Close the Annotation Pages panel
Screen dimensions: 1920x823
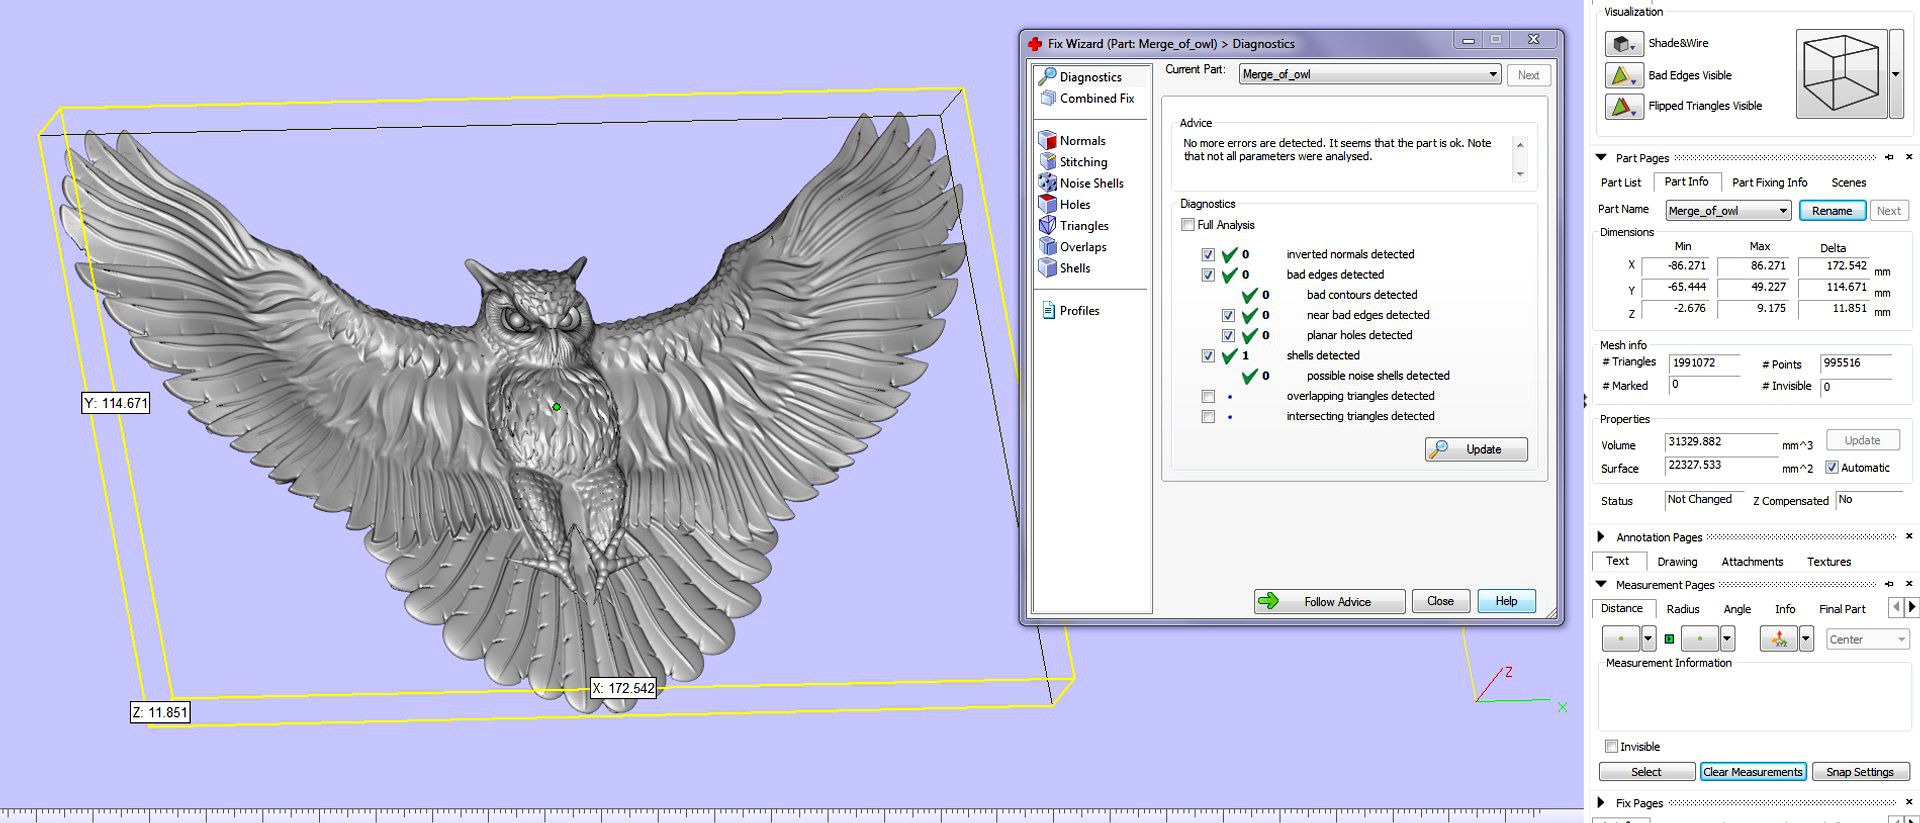(1909, 536)
